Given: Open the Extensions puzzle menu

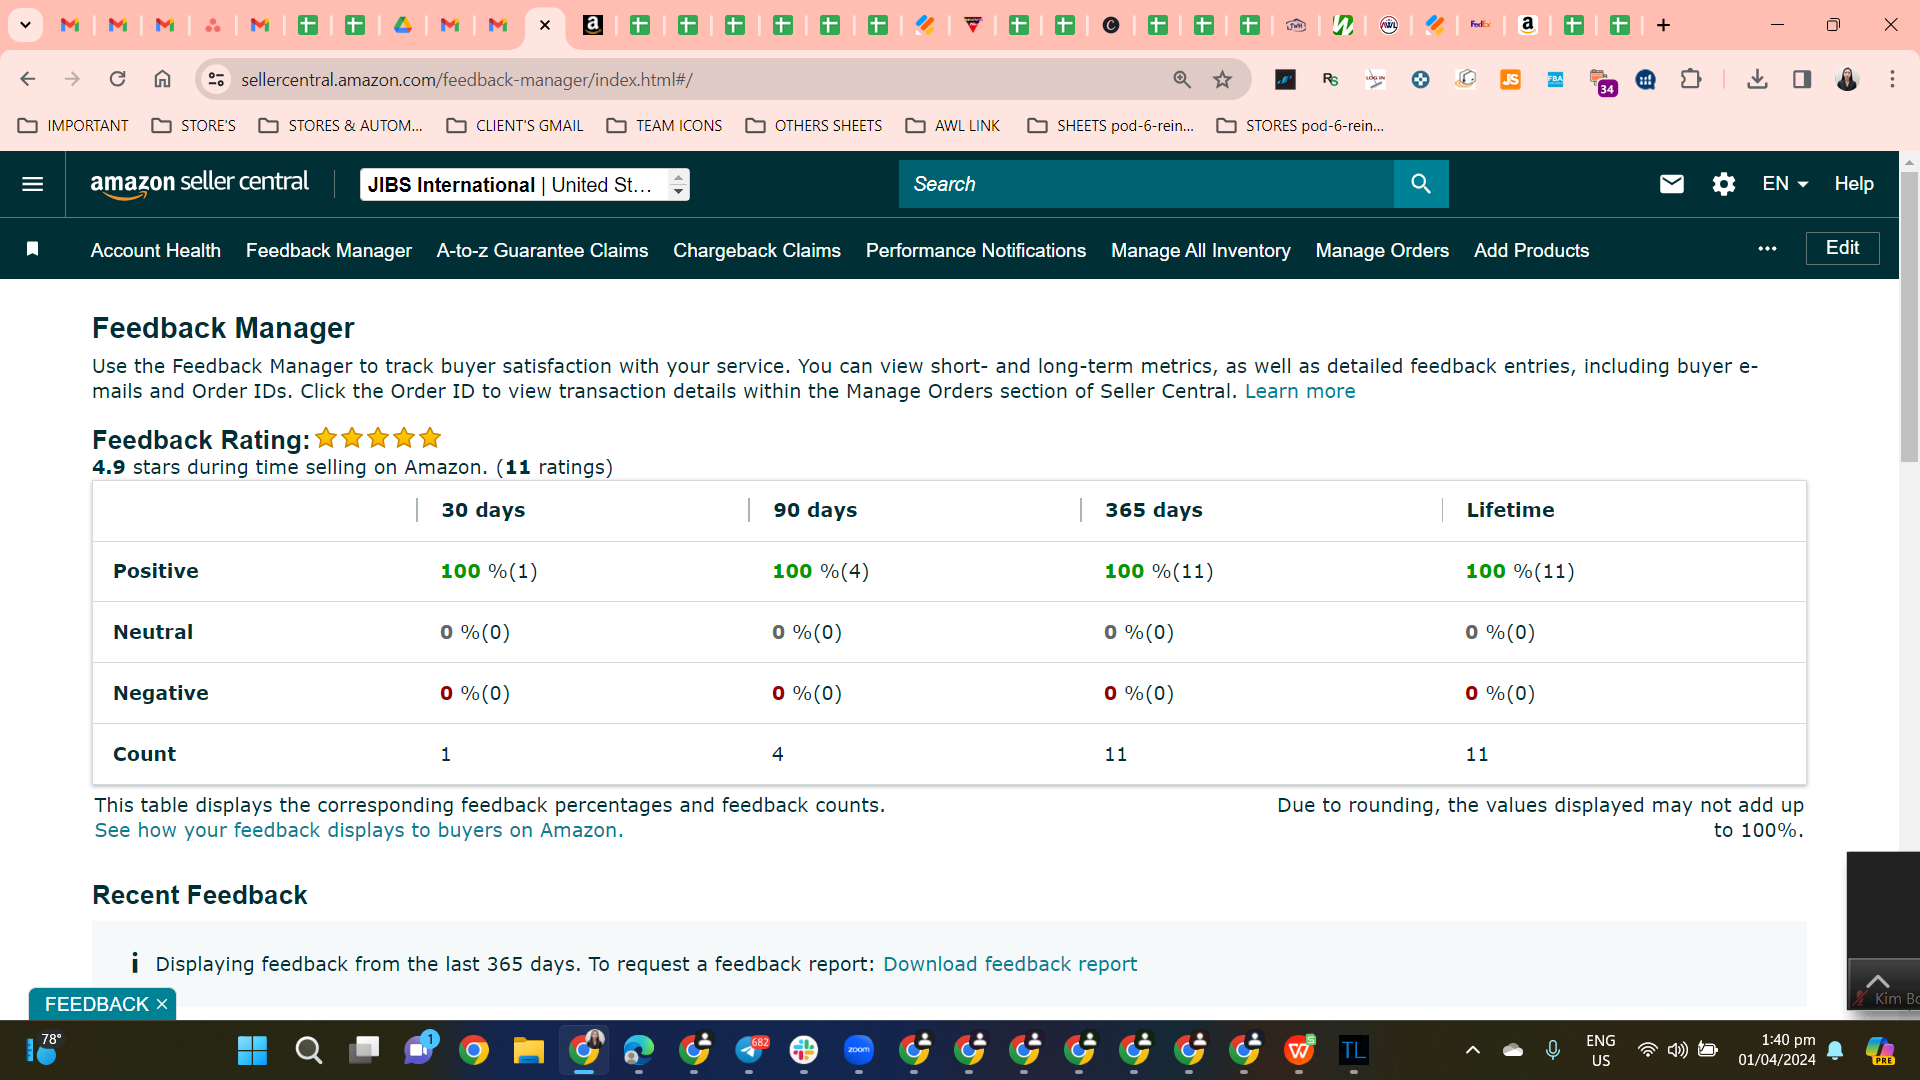Looking at the screenshot, I should click(x=1691, y=79).
